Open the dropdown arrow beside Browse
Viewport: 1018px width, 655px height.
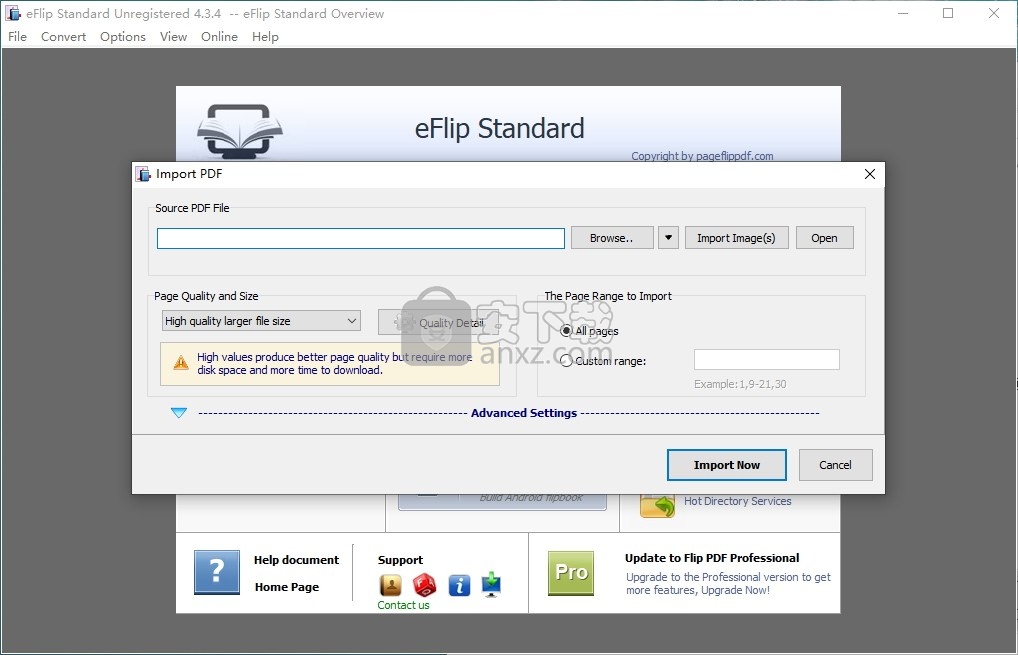668,238
